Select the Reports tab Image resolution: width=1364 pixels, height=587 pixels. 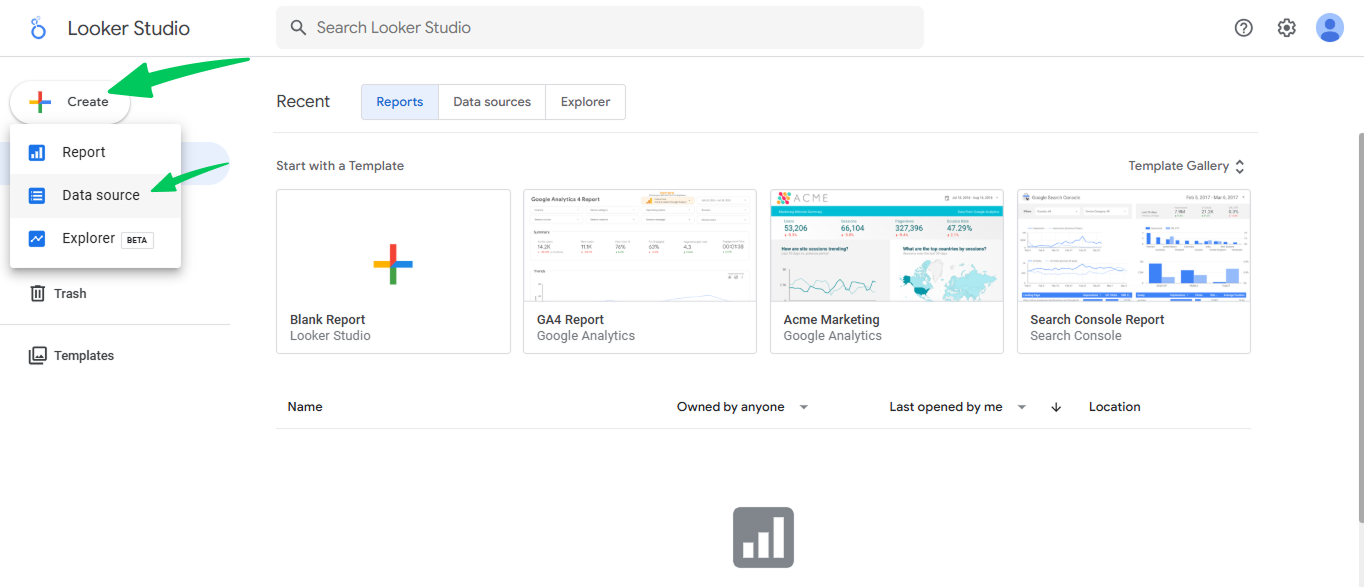pyautogui.click(x=399, y=101)
